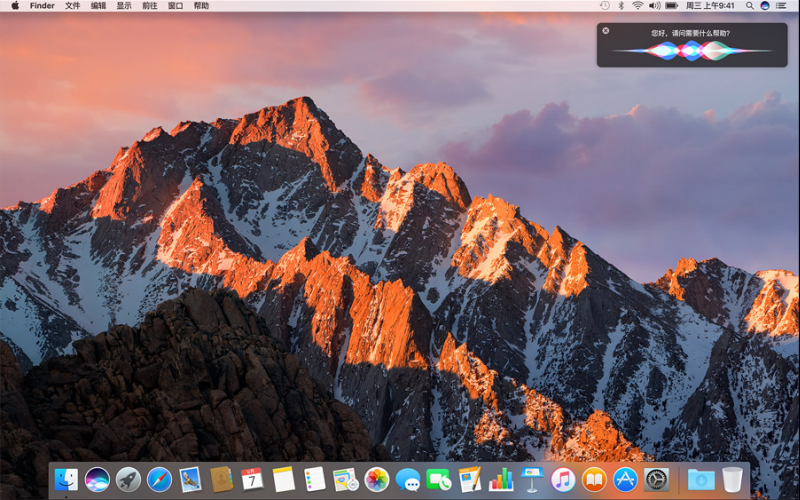Open System Preferences from the dock

656,480
